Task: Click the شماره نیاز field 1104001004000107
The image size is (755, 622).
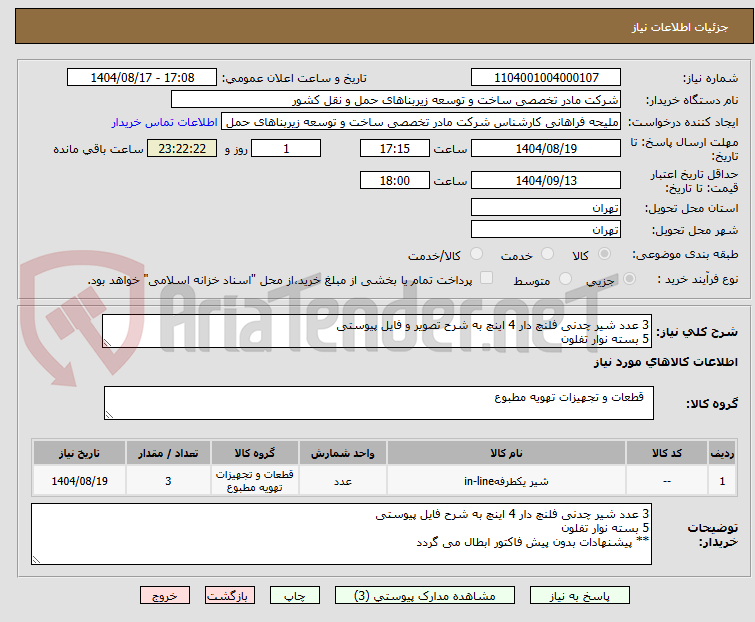Action: point(546,77)
